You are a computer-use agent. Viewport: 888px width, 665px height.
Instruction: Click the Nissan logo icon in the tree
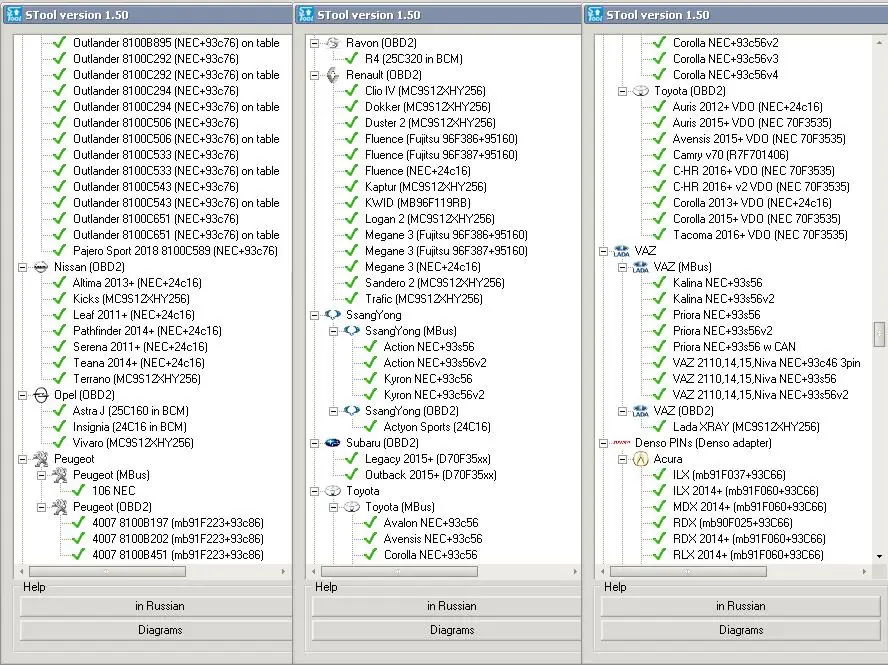click(41, 267)
